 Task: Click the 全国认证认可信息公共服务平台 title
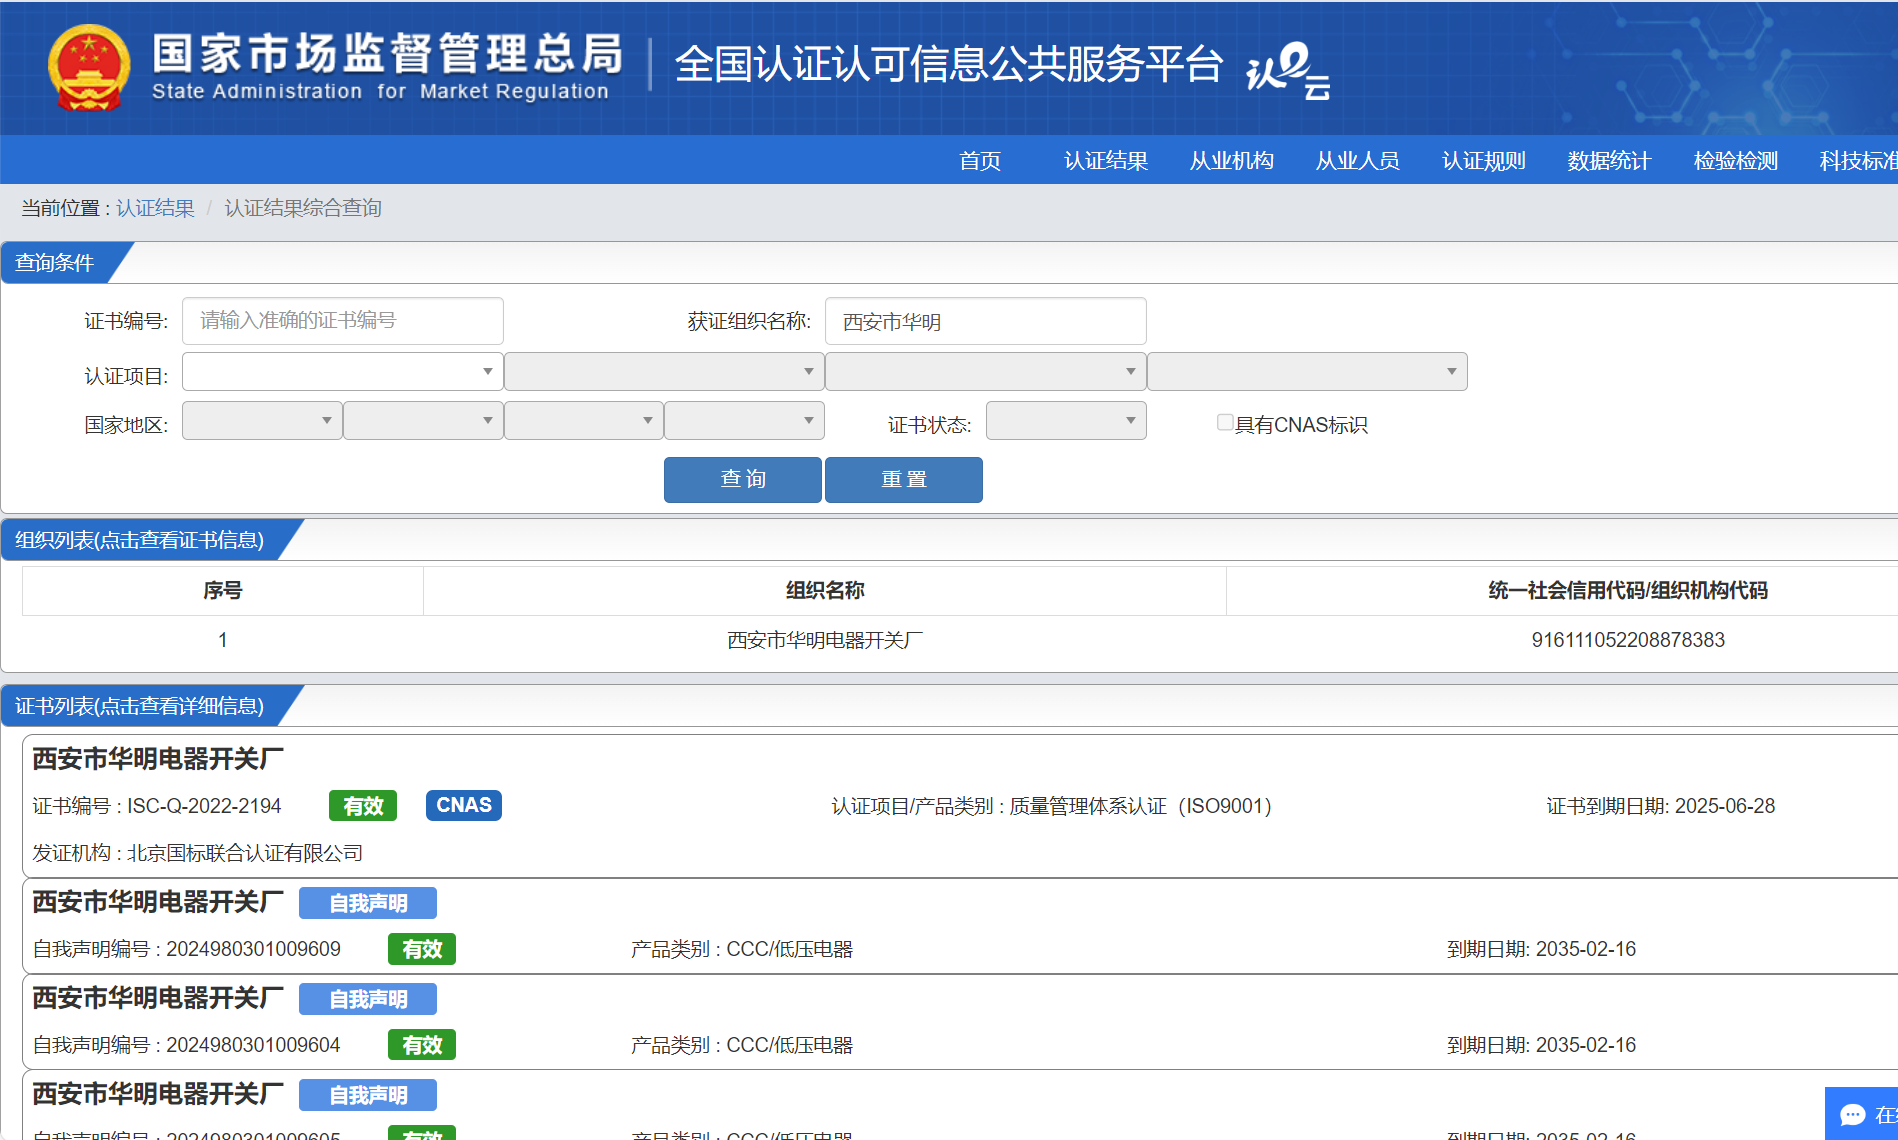[x=949, y=65]
